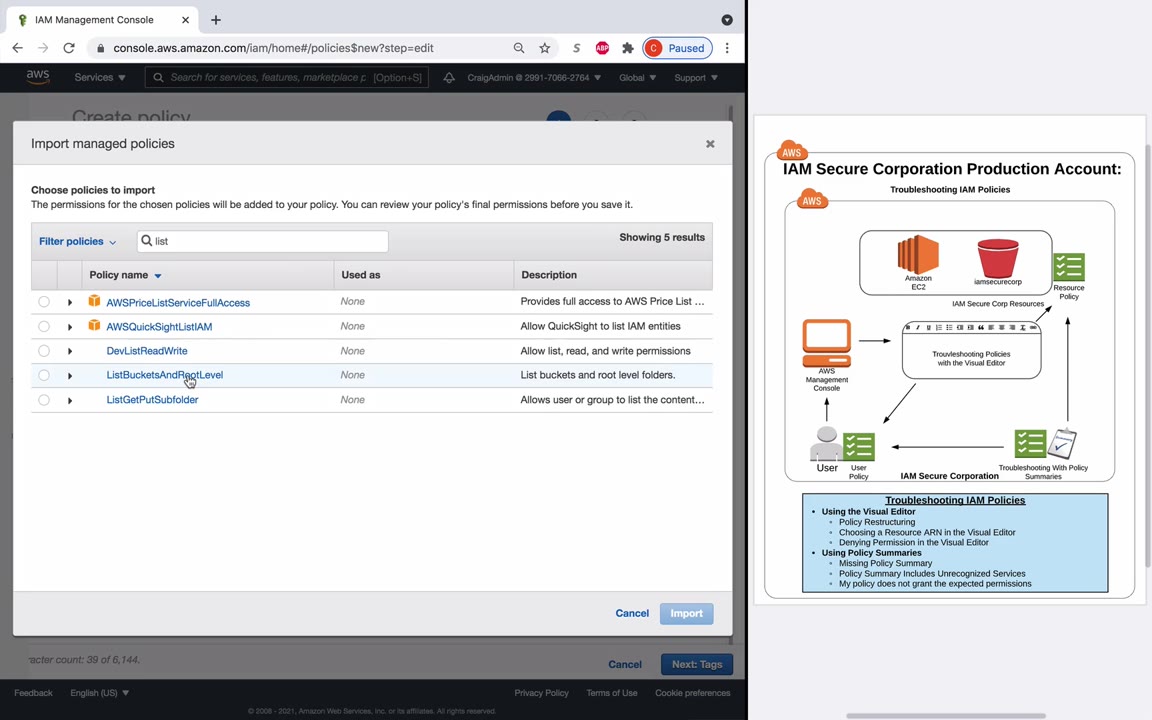
Task: Select radio for DevListReadWrite policy
Action: click(44, 351)
